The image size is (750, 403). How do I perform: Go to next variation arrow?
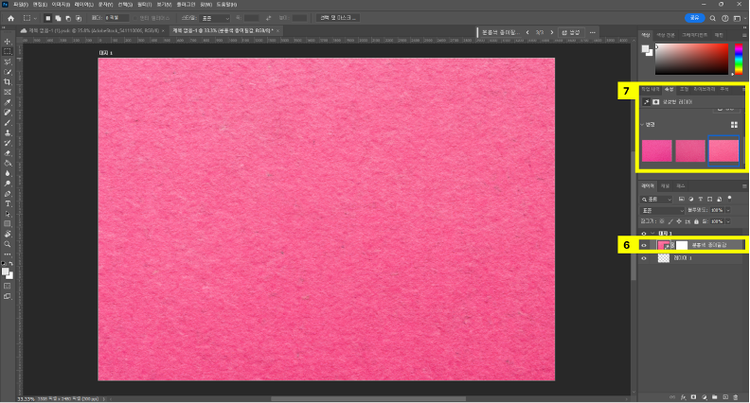[x=551, y=33]
